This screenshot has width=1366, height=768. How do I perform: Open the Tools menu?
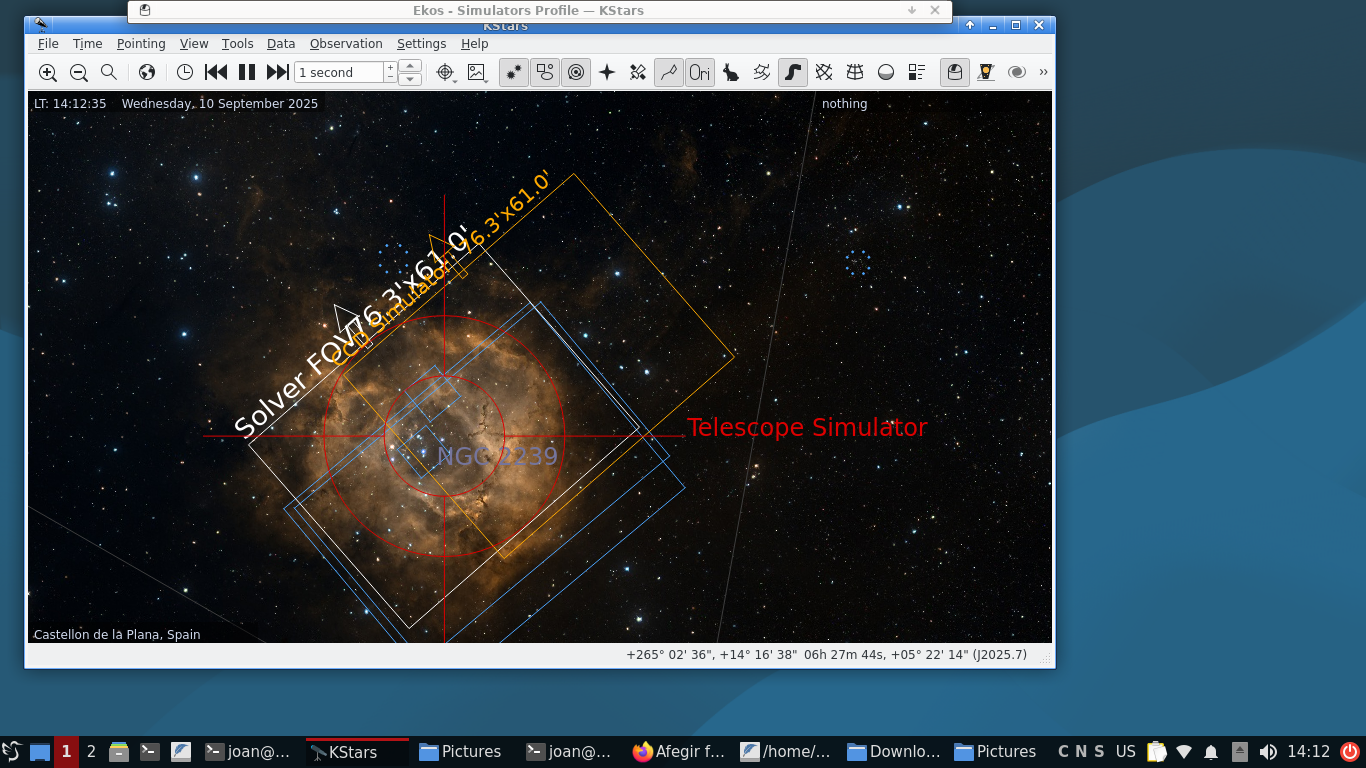coord(238,44)
